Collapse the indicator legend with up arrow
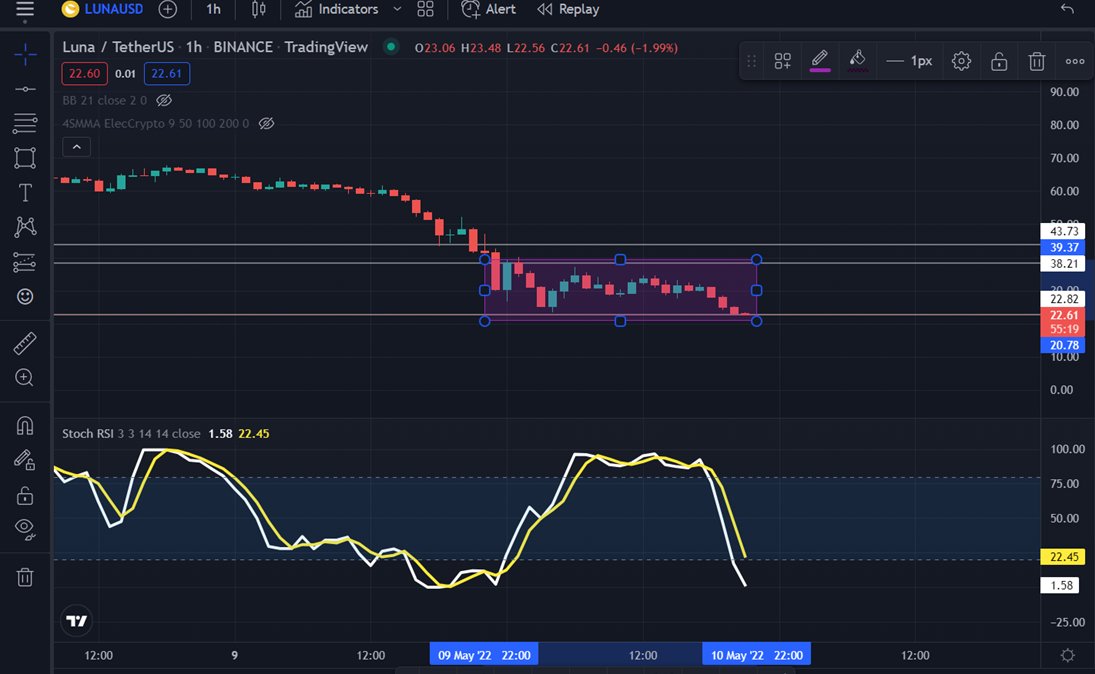Screen dimensions: 1095x674 click(76, 146)
